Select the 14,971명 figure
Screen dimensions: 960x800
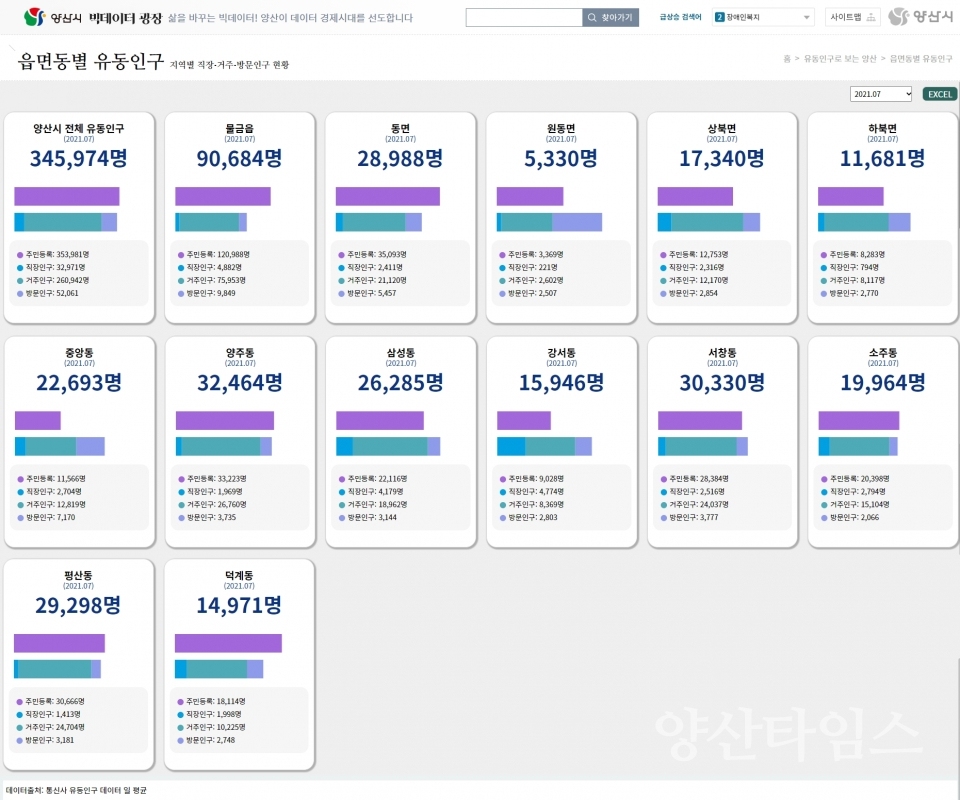coord(239,605)
